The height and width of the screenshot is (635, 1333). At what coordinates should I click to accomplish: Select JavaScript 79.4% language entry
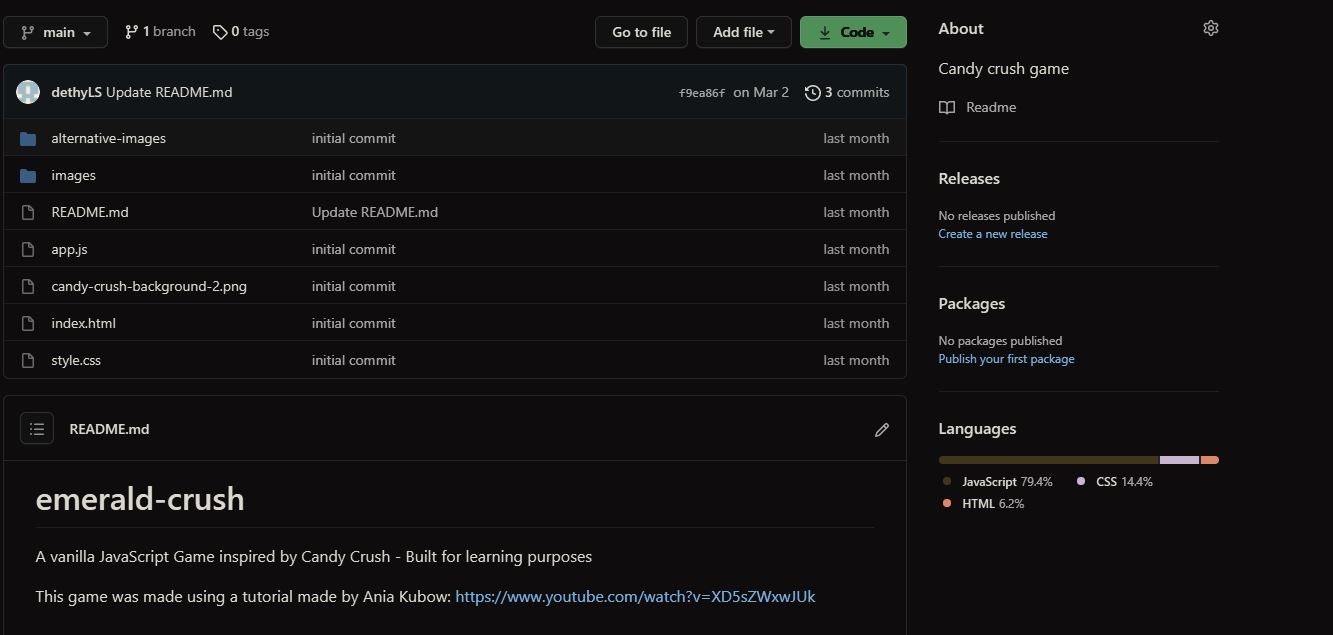coord(998,482)
